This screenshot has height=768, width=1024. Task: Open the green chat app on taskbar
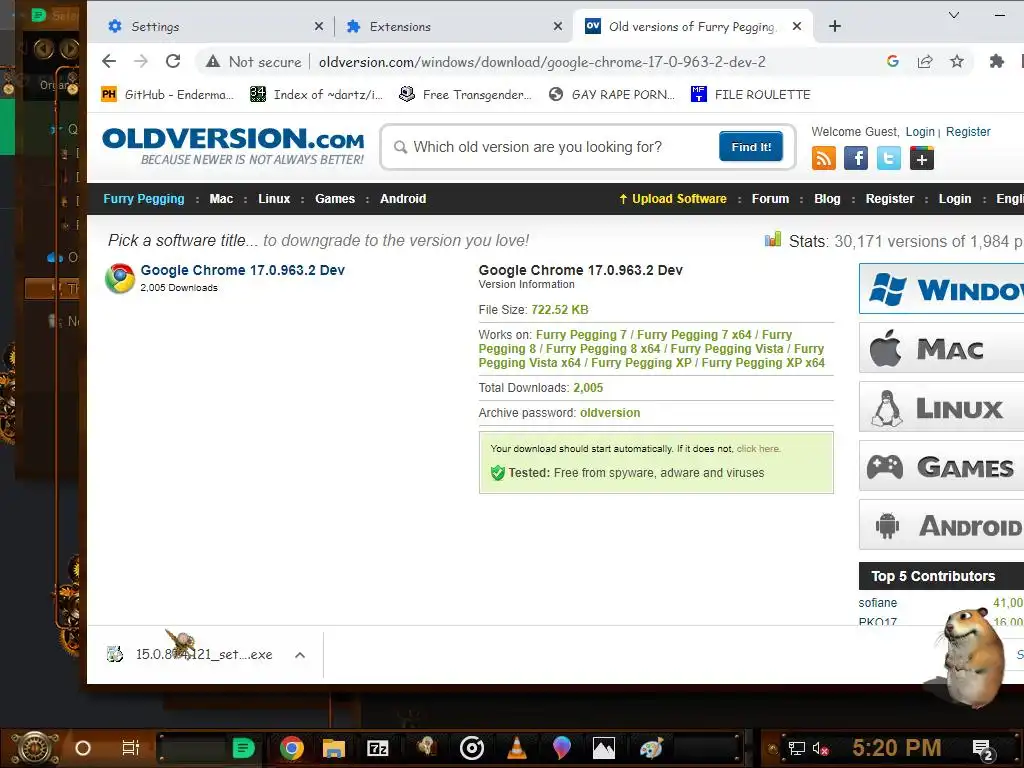point(244,748)
